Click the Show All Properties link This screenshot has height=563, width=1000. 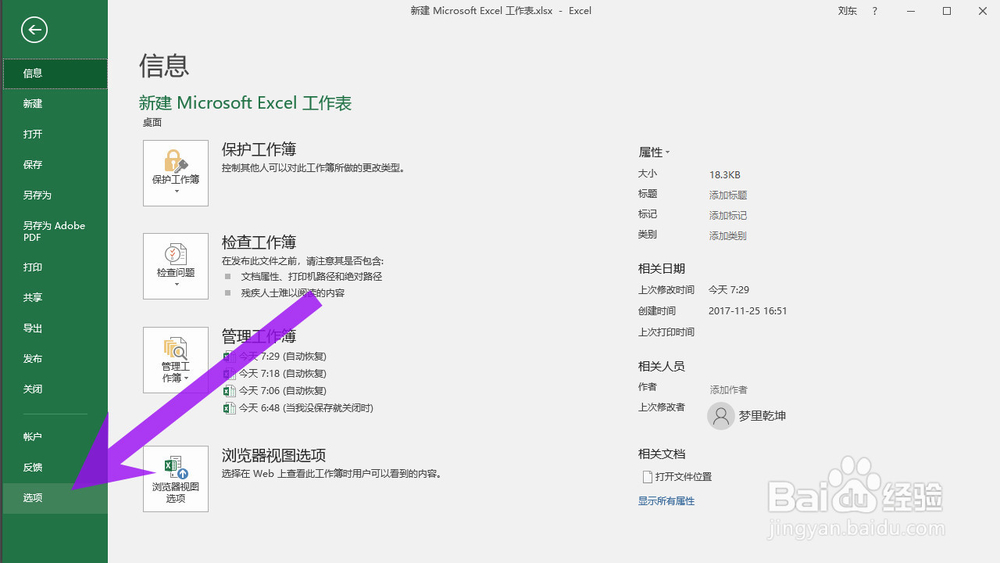click(x=666, y=501)
